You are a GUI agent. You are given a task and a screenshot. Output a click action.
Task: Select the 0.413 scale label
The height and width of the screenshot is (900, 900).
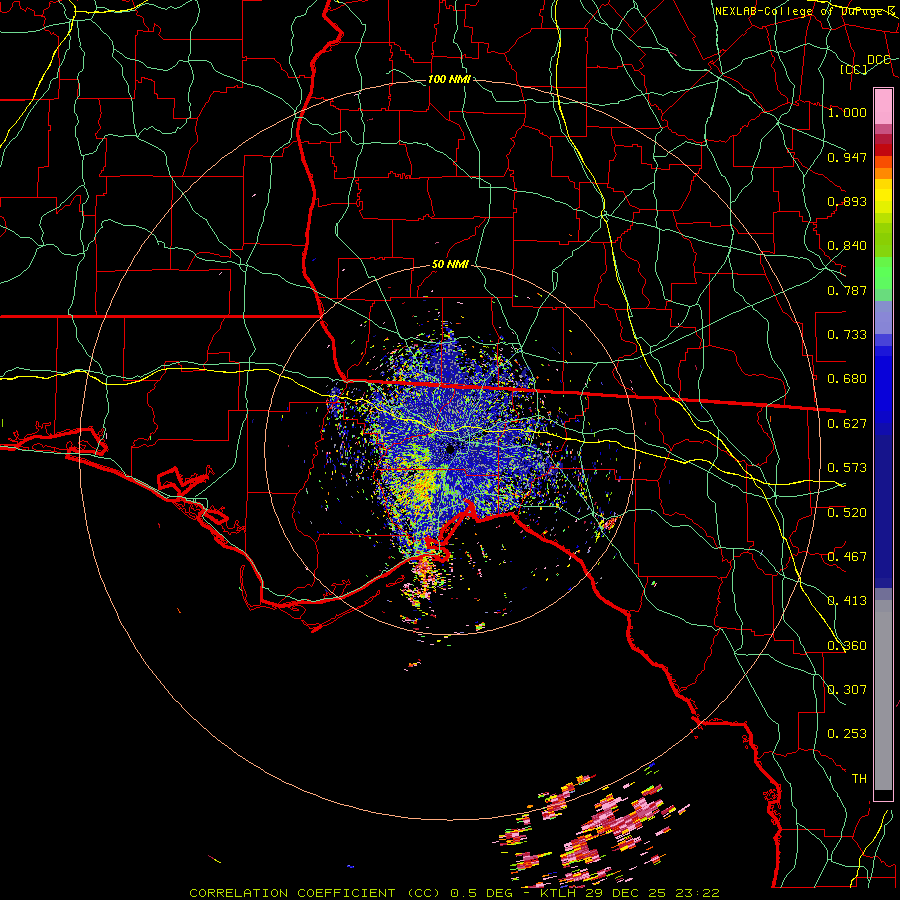[x=847, y=601]
